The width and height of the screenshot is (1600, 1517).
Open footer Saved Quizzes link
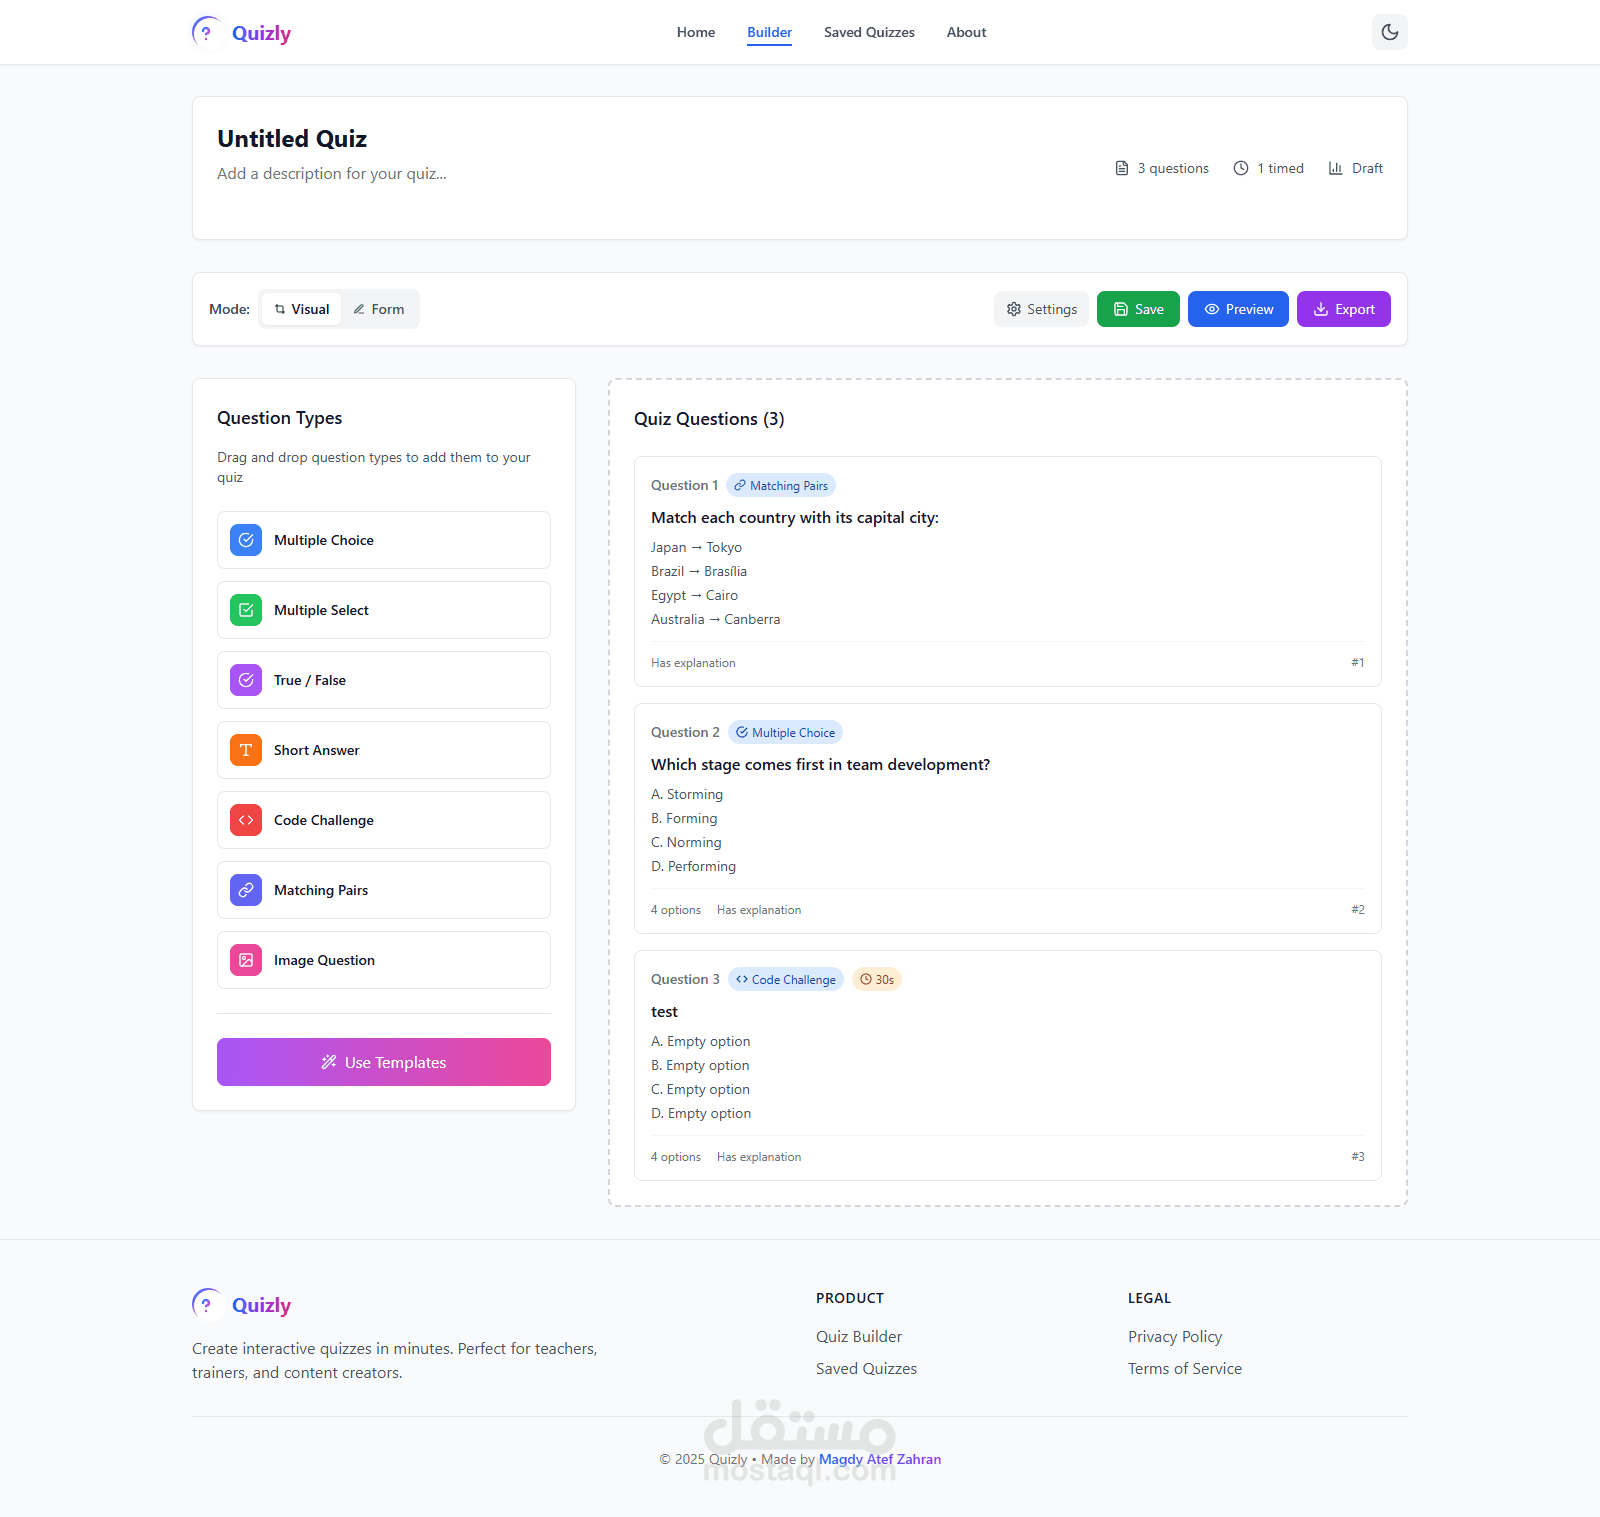(866, 1368)
